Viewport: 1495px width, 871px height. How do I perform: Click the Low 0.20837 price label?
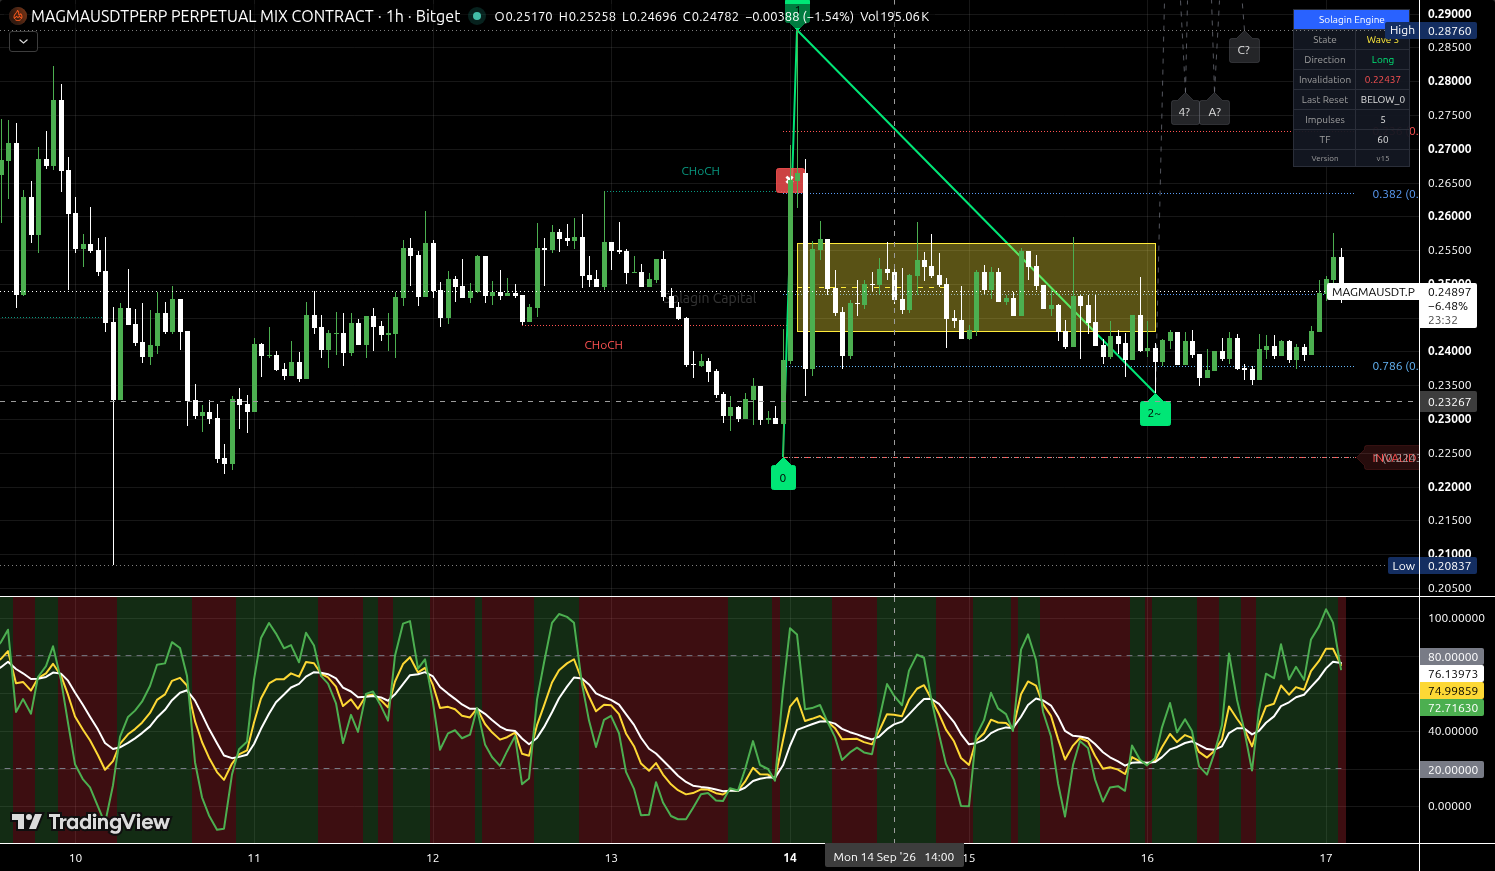coord(1433,566)
